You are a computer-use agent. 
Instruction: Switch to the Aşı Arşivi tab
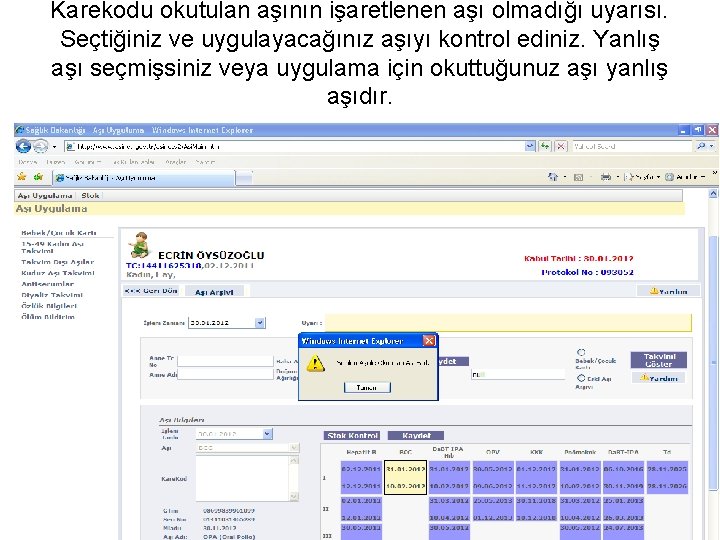(214, 292)
